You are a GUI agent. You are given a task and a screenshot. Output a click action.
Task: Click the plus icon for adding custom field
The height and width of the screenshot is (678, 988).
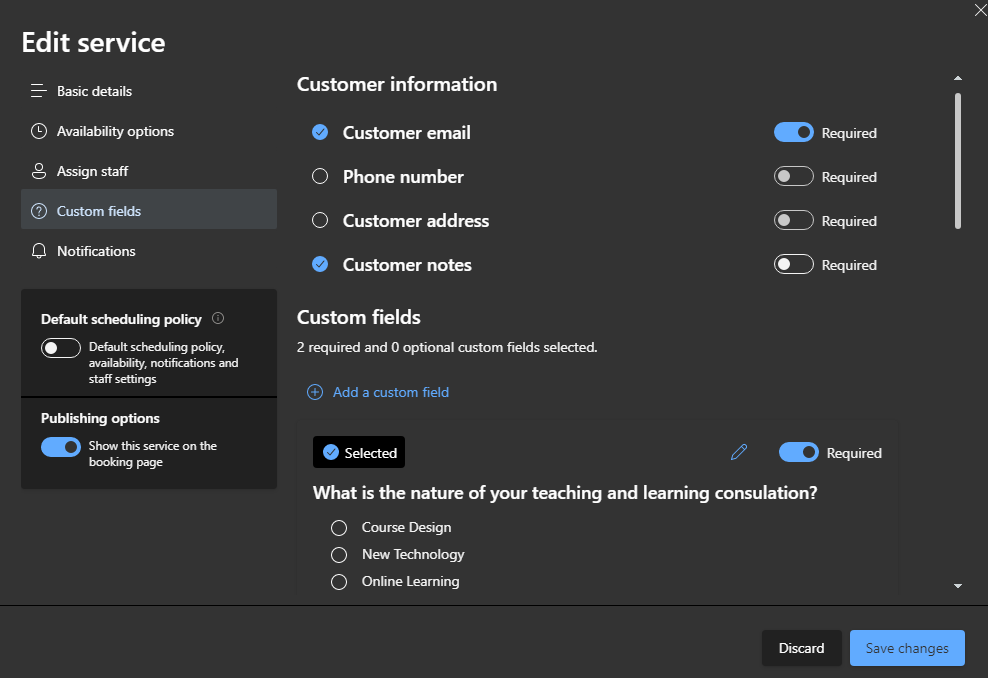[315, 392]
